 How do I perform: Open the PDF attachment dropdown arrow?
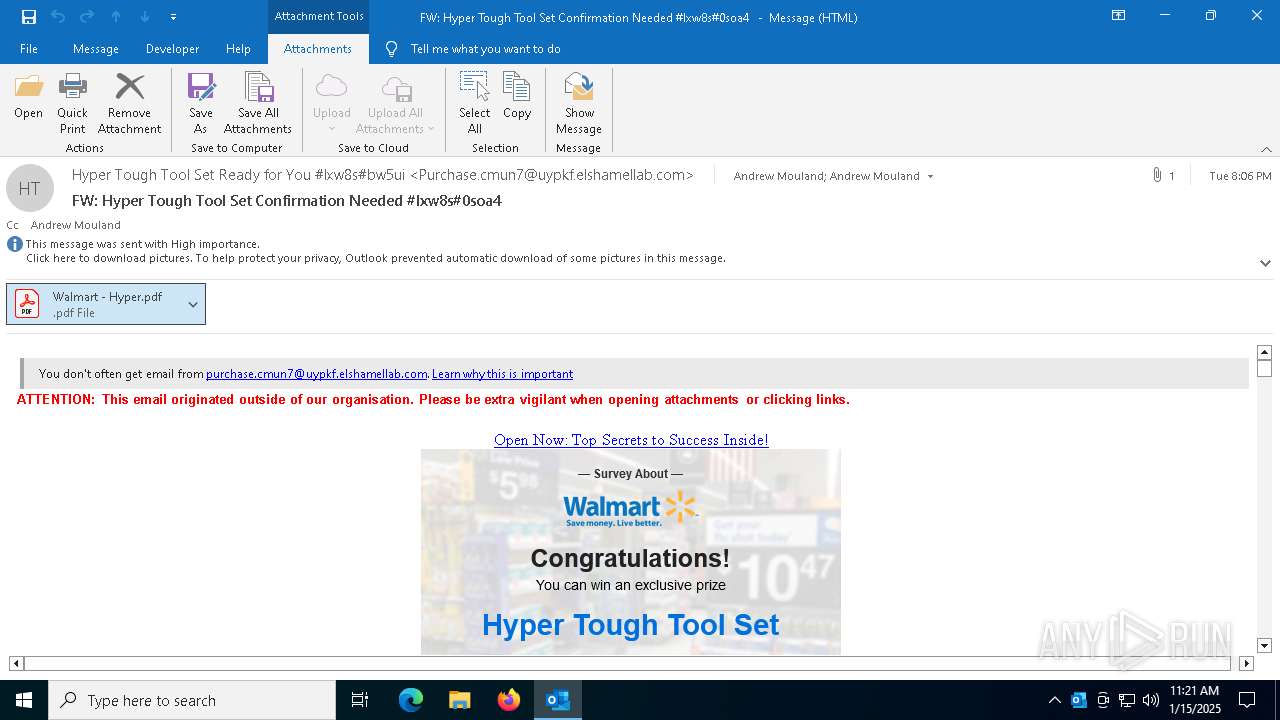coord(193,304)
